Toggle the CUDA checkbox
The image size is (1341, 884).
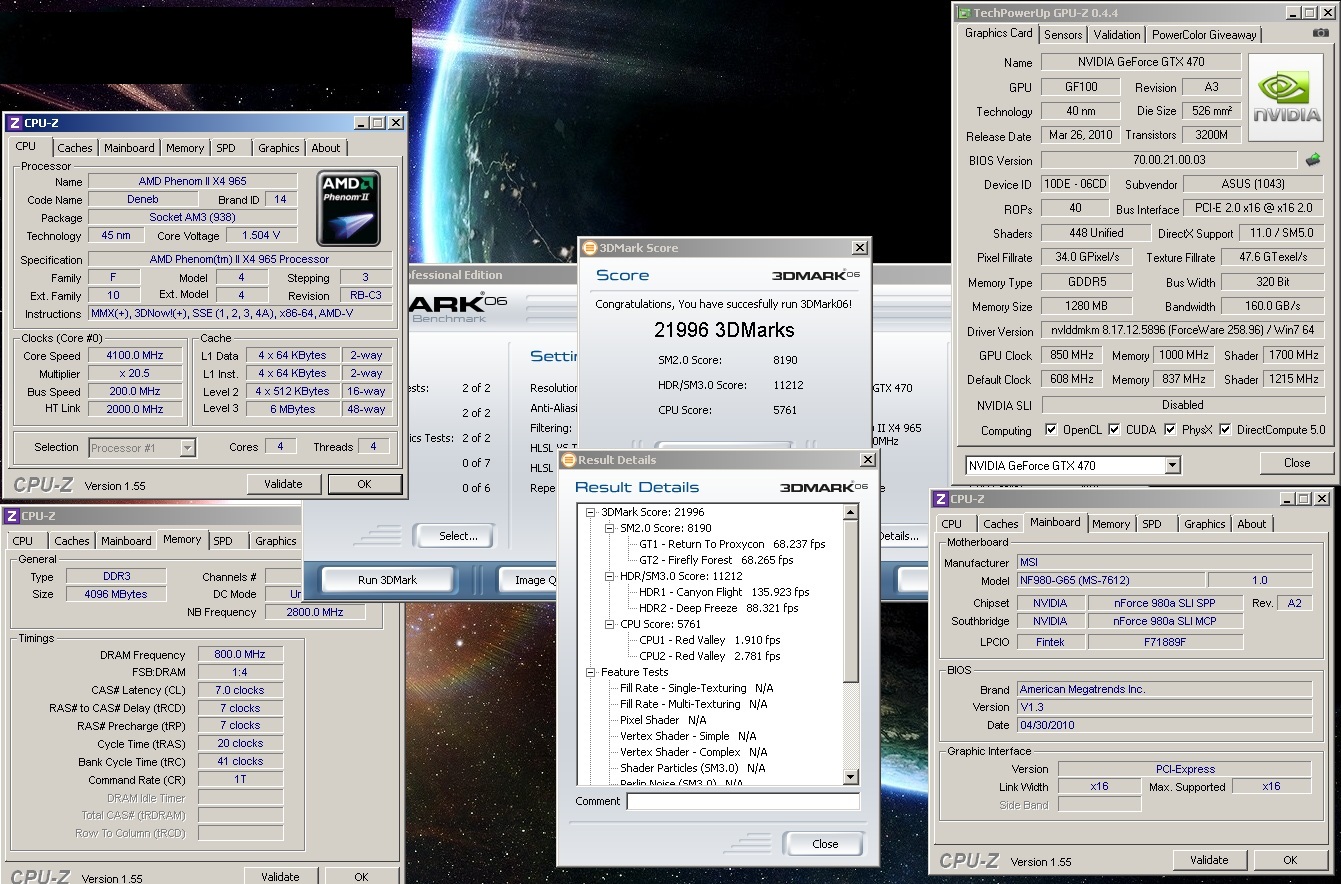1114,430
